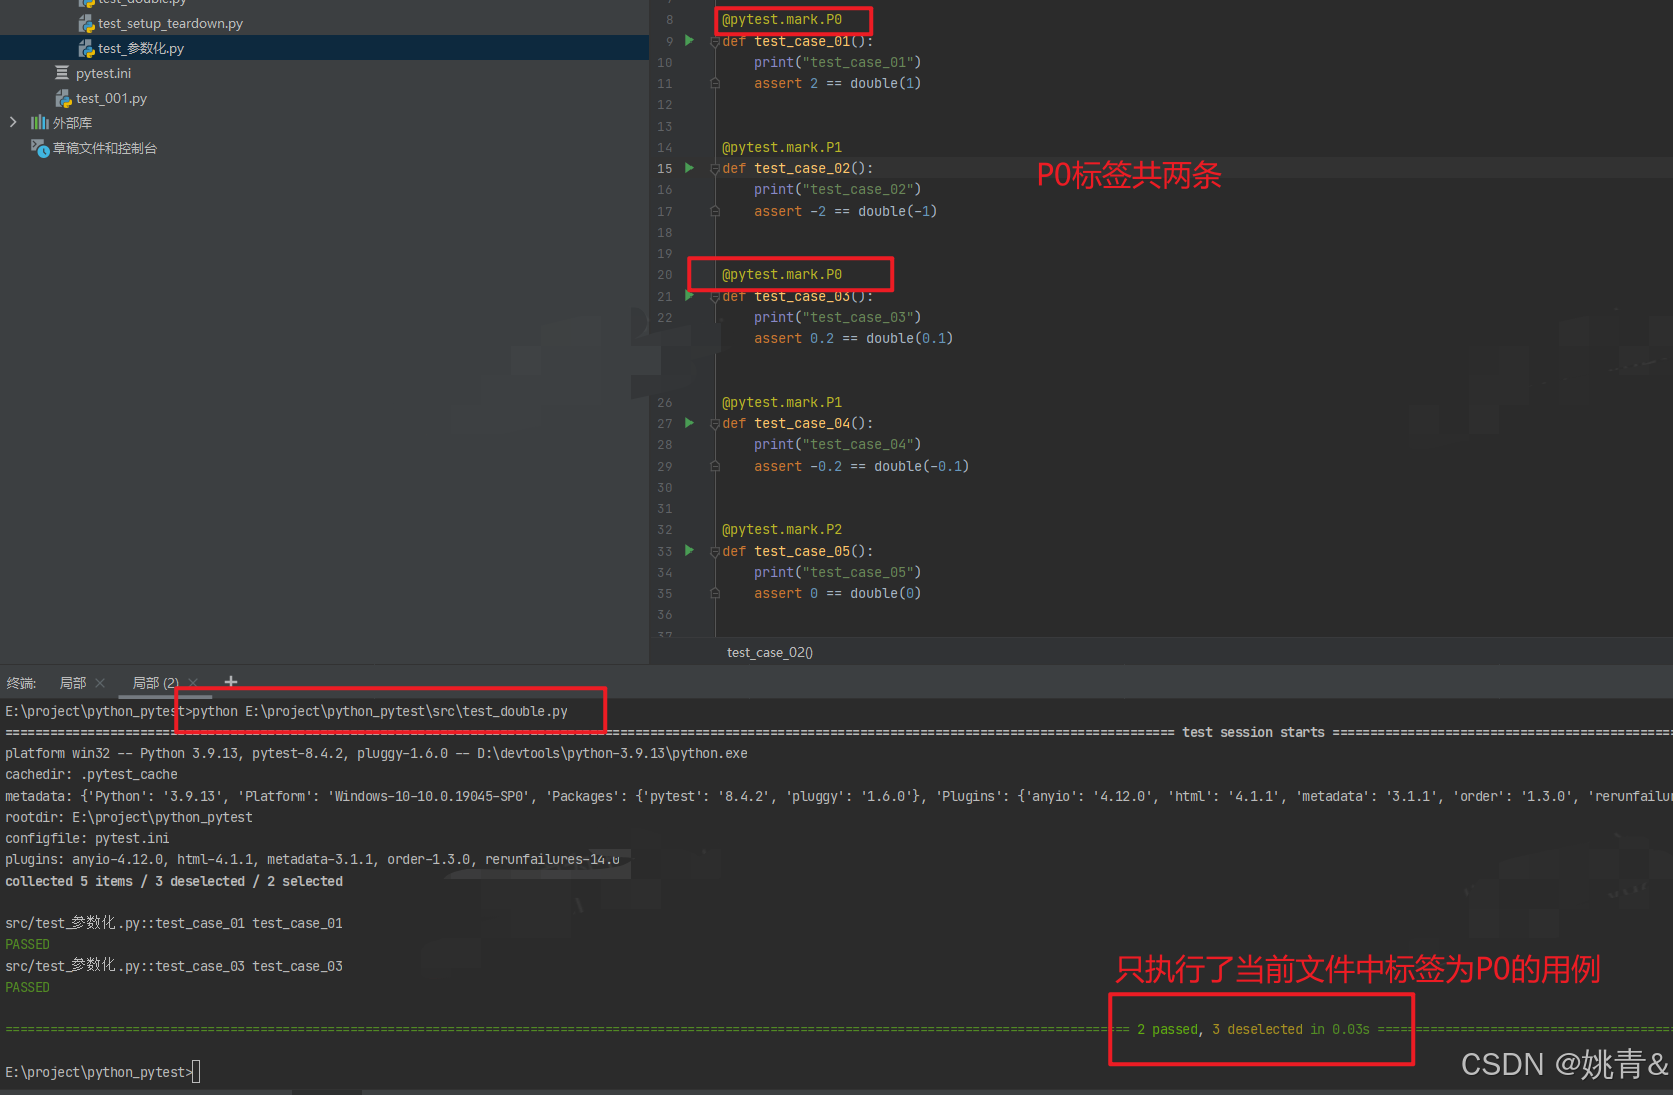Click the PASSED result under test_case_01
The width and height of the screenshot is (1673, 1095).
click(x=27, y=944)
